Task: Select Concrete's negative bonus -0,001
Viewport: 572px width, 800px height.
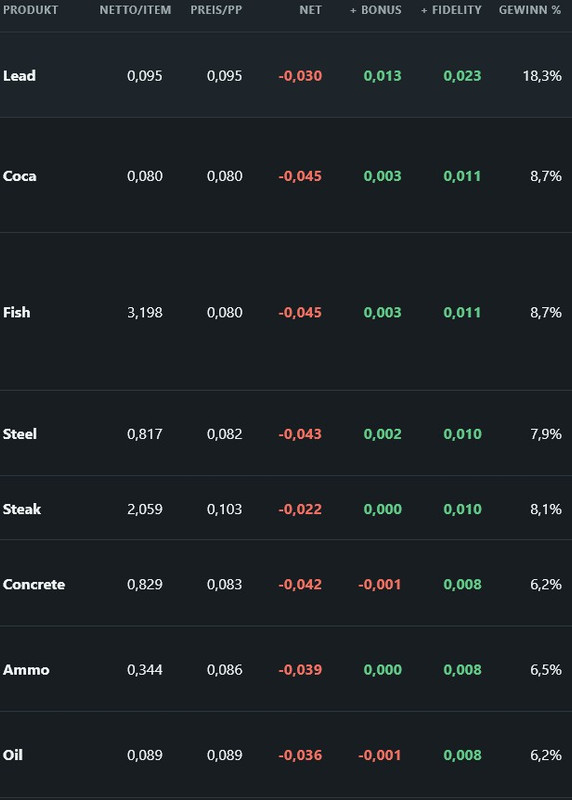Action: (380, 584)
